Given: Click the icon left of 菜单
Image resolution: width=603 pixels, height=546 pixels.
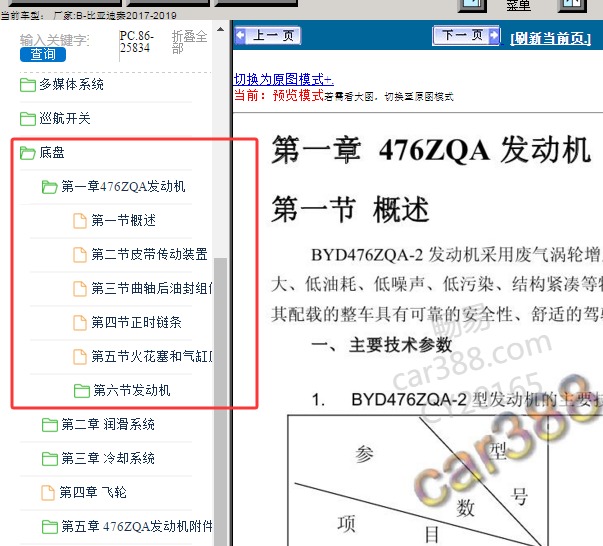Looking at the screenshot, I should (472, 5).
